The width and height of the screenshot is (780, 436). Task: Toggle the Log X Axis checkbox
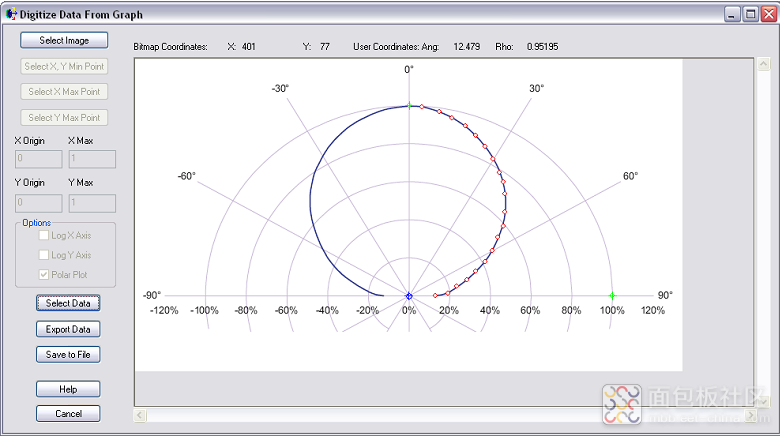(x=44, y=235)
